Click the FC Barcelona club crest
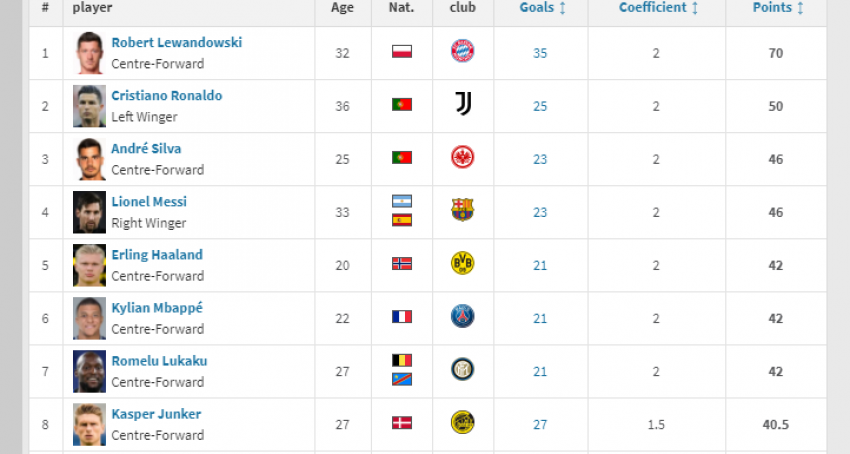Image resolution: width=850 pixels, height=454 pixels. 462,211
